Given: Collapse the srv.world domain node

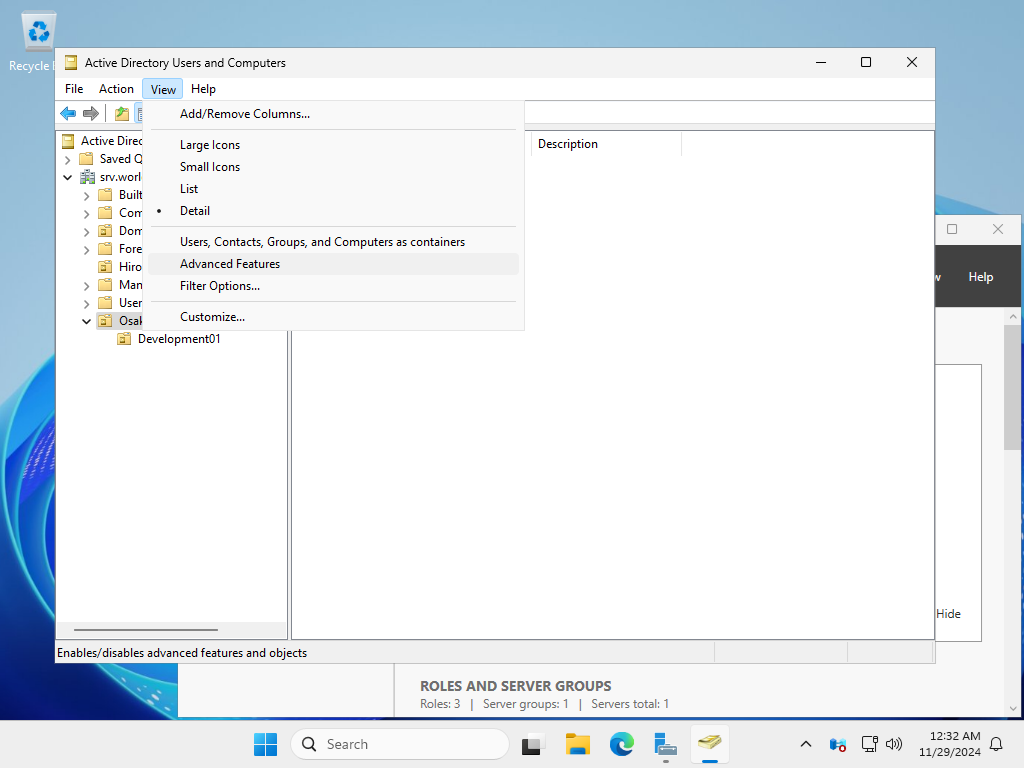Looking at the screenshot, I should click(x=67, y=177).
